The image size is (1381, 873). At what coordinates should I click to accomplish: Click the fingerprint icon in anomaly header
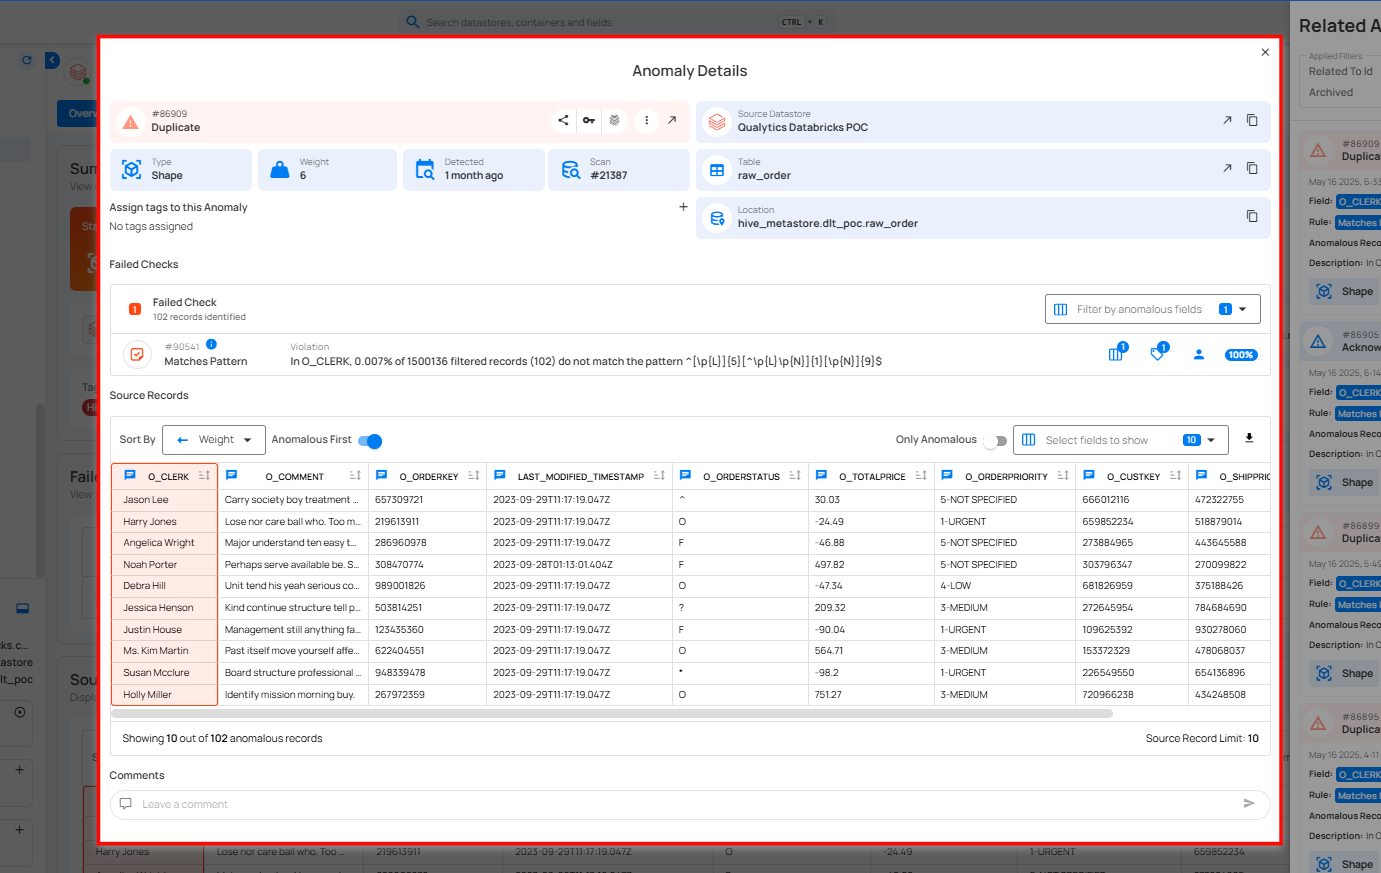click(x=615, y=120)
